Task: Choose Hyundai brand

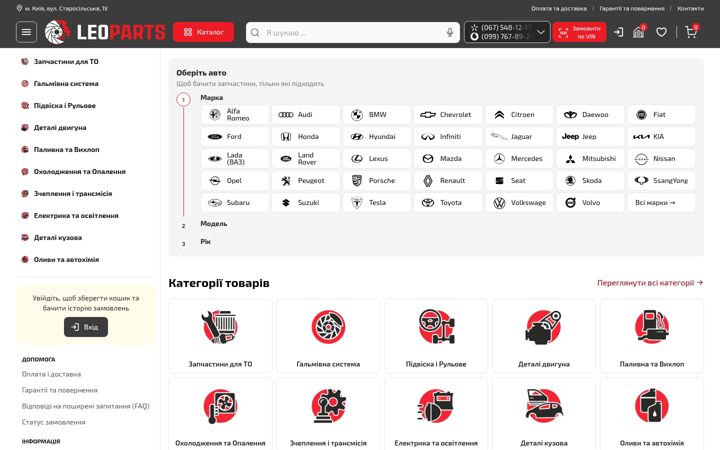Action: pyautogui.click(x=377, y=137)
